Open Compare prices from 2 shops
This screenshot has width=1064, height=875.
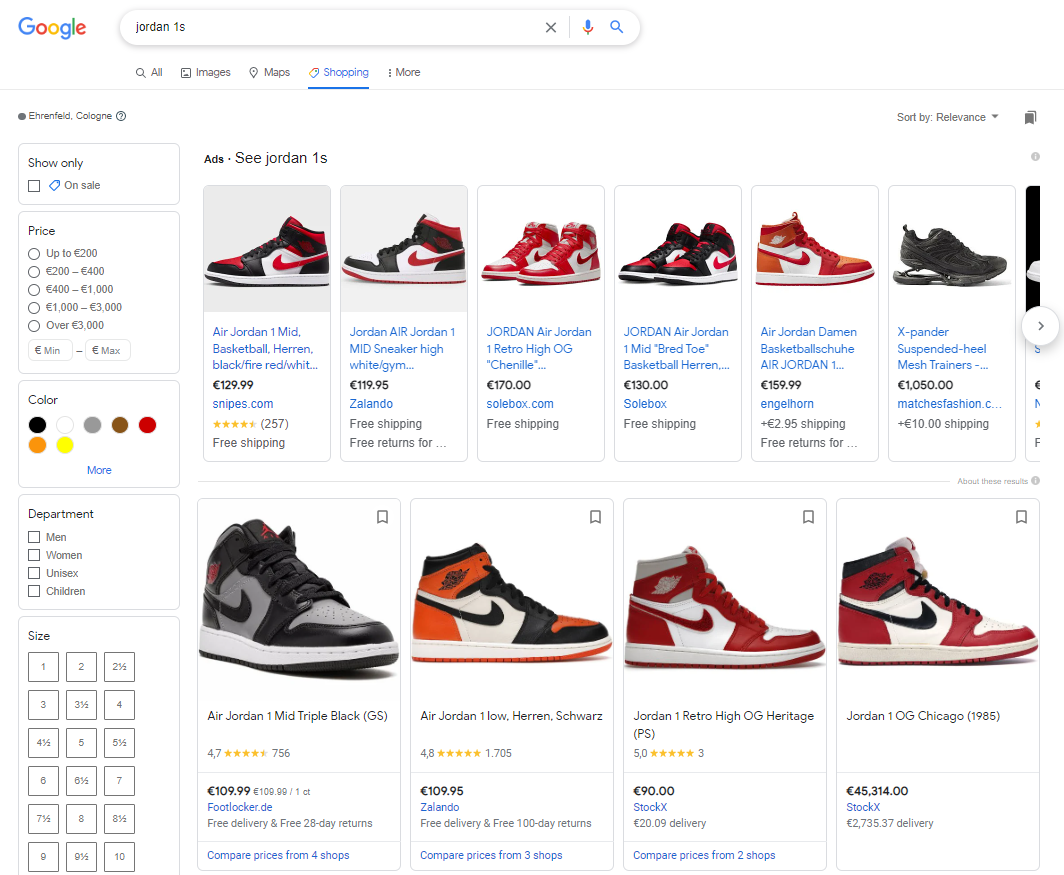[704, 855]
